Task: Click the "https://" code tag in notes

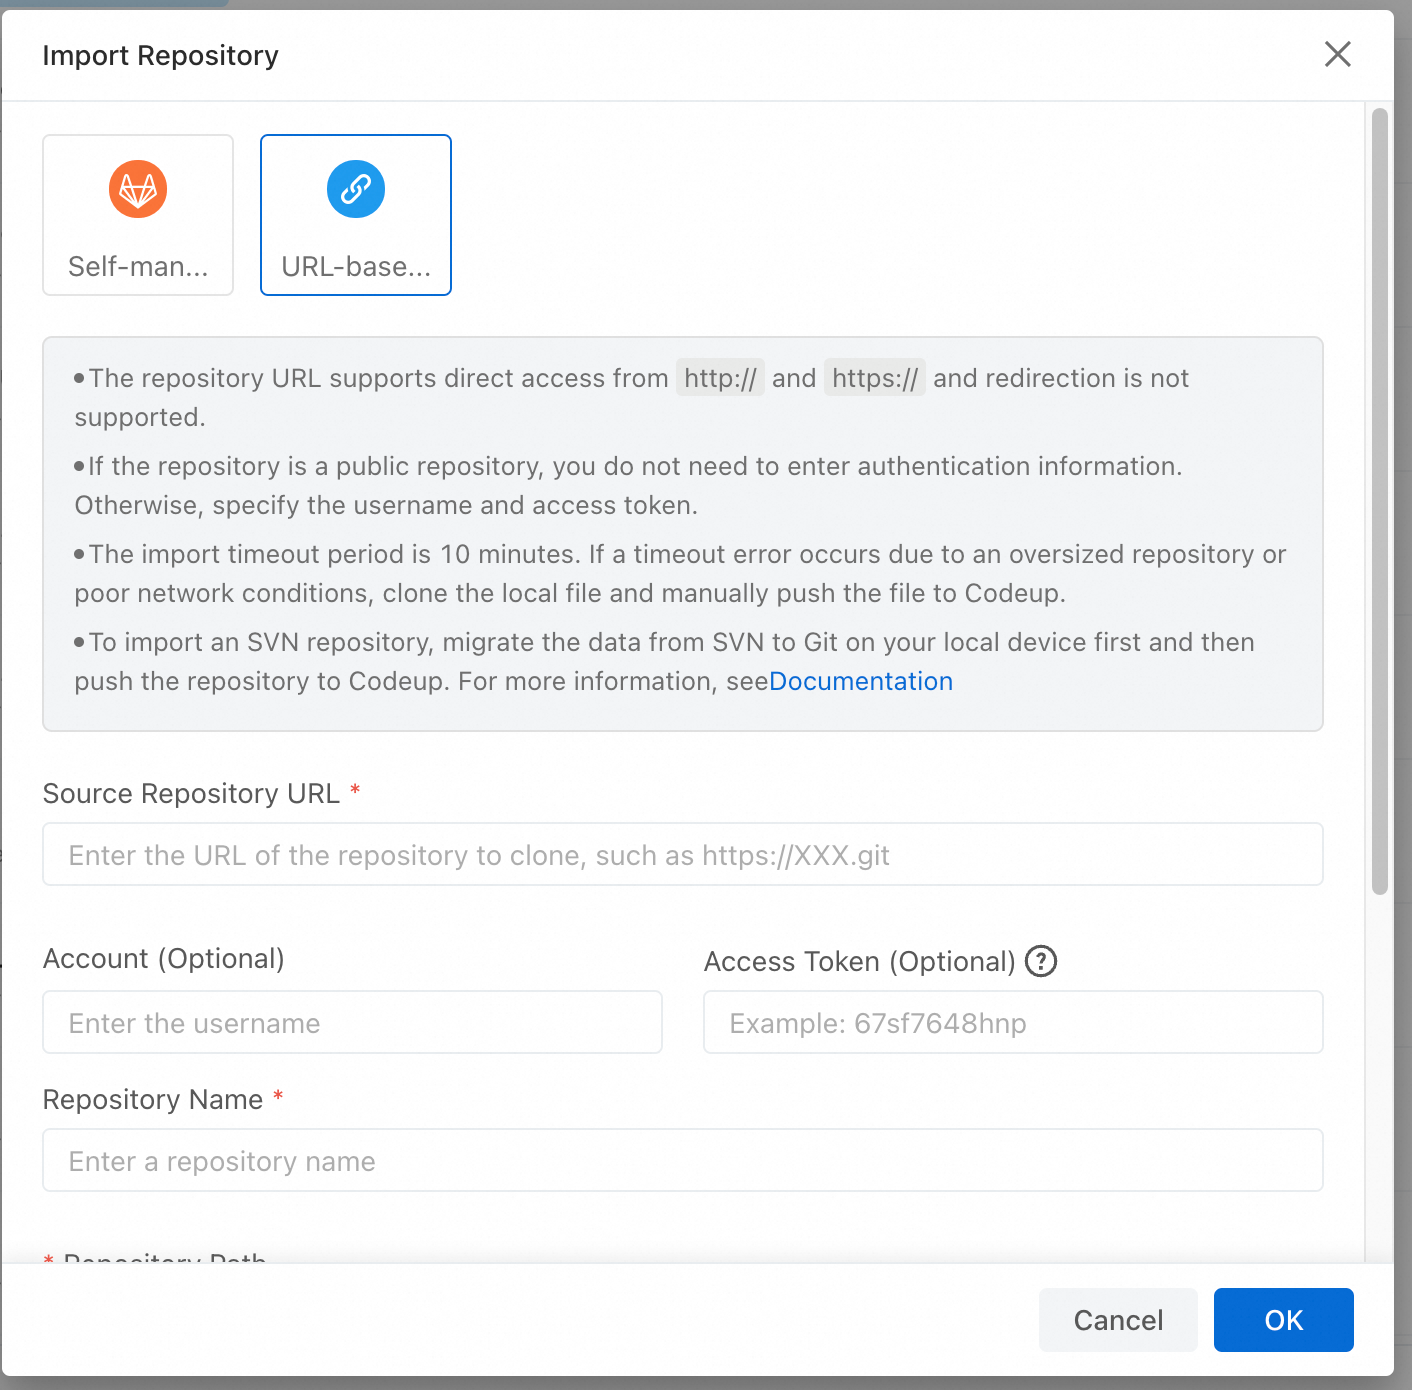Action: click(874, 378)
